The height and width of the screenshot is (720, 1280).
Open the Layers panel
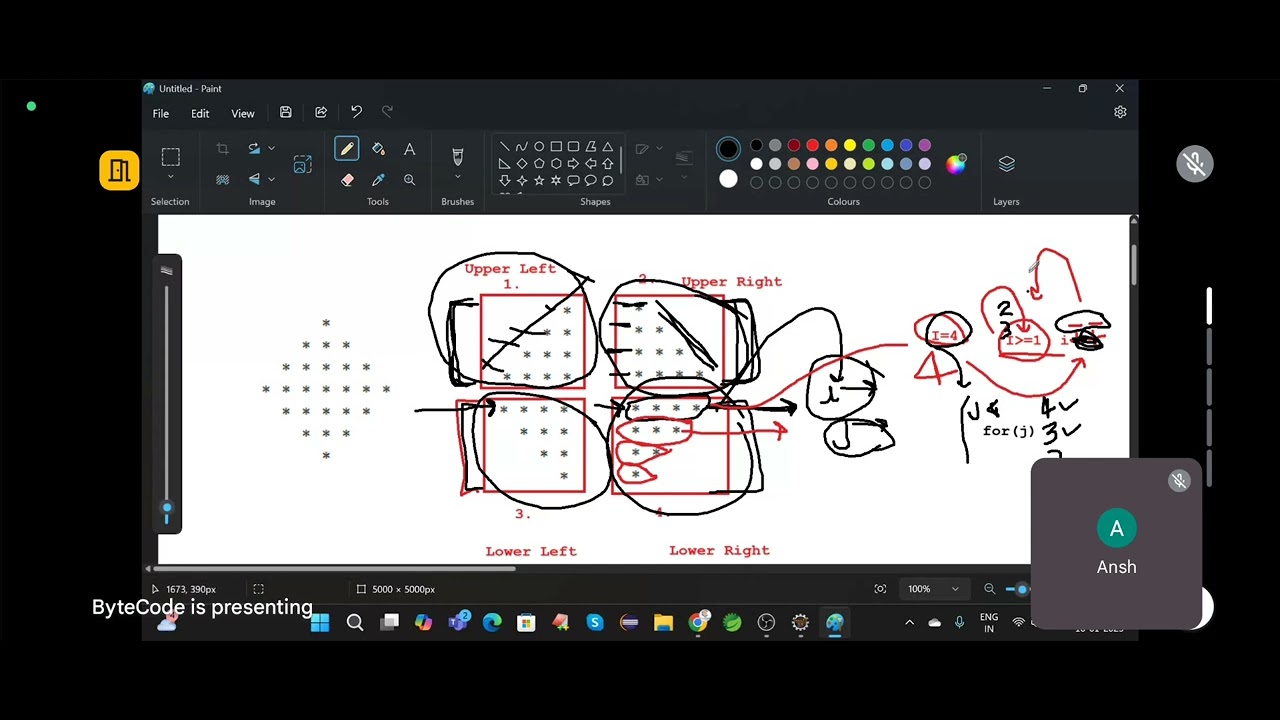(1006, 164)
